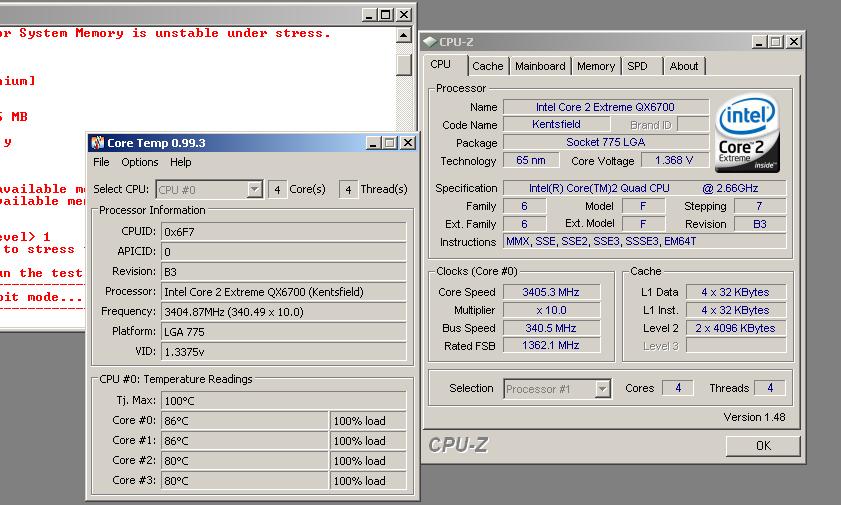This screenshot has height=505, width=841.
Task: Click the L1 Inst. value 4 x 32 KBytes
Action: tap(735, 310)
